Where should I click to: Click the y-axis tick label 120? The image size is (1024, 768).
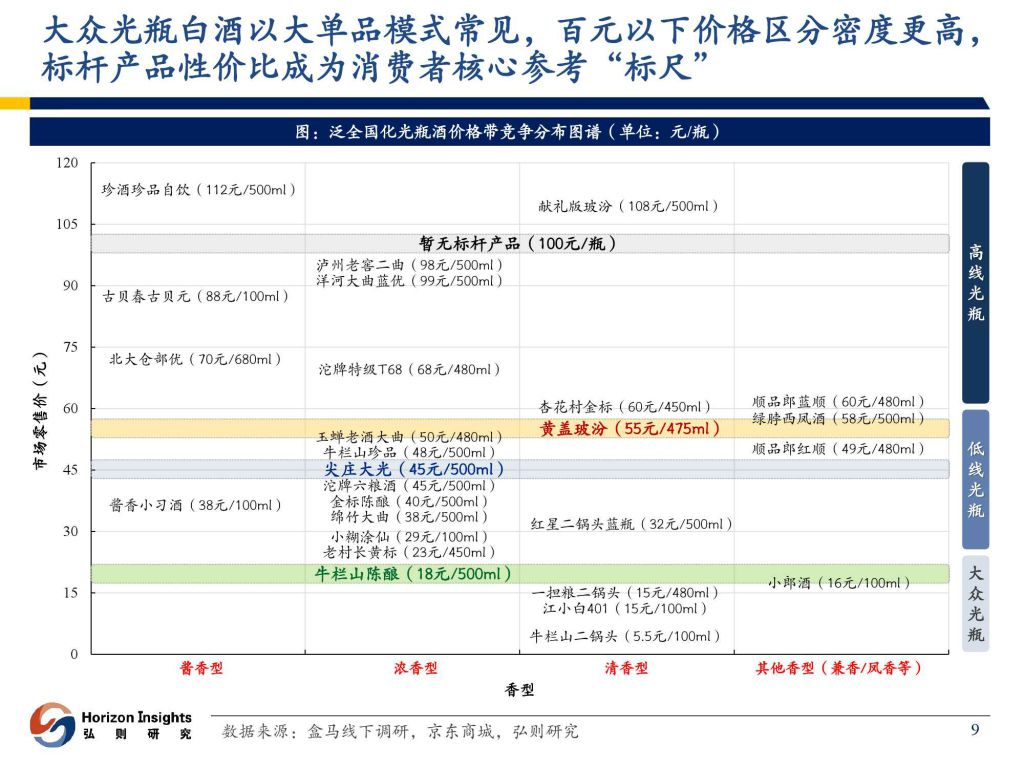[x=67, y=163]
